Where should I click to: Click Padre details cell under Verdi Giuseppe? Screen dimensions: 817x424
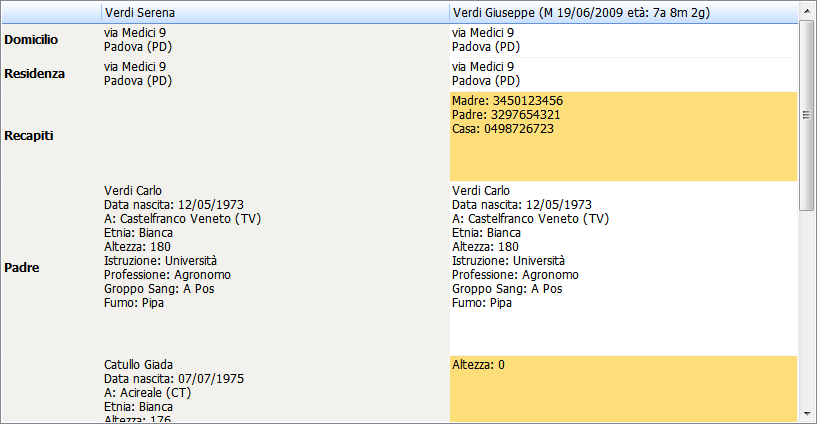pos(624,268)
